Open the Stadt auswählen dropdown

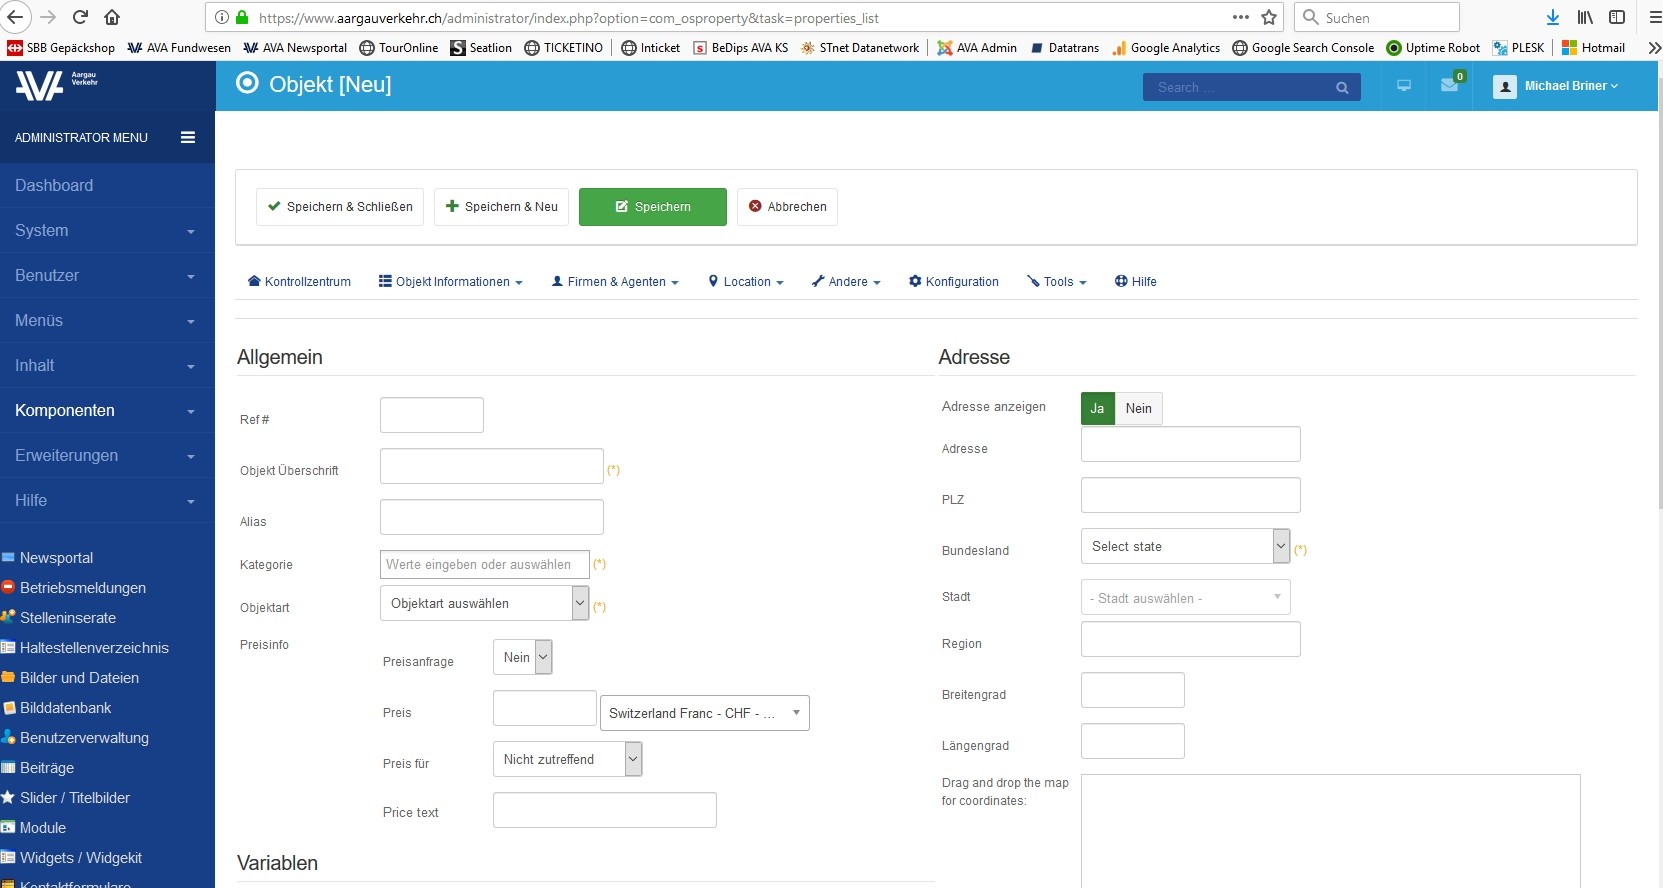pos(1185,597)
